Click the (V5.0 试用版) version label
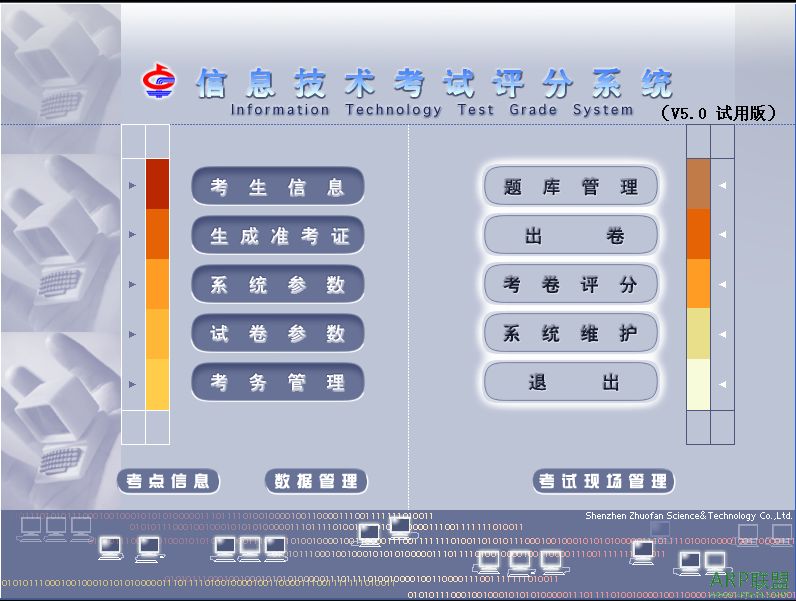 pos(718,113)
